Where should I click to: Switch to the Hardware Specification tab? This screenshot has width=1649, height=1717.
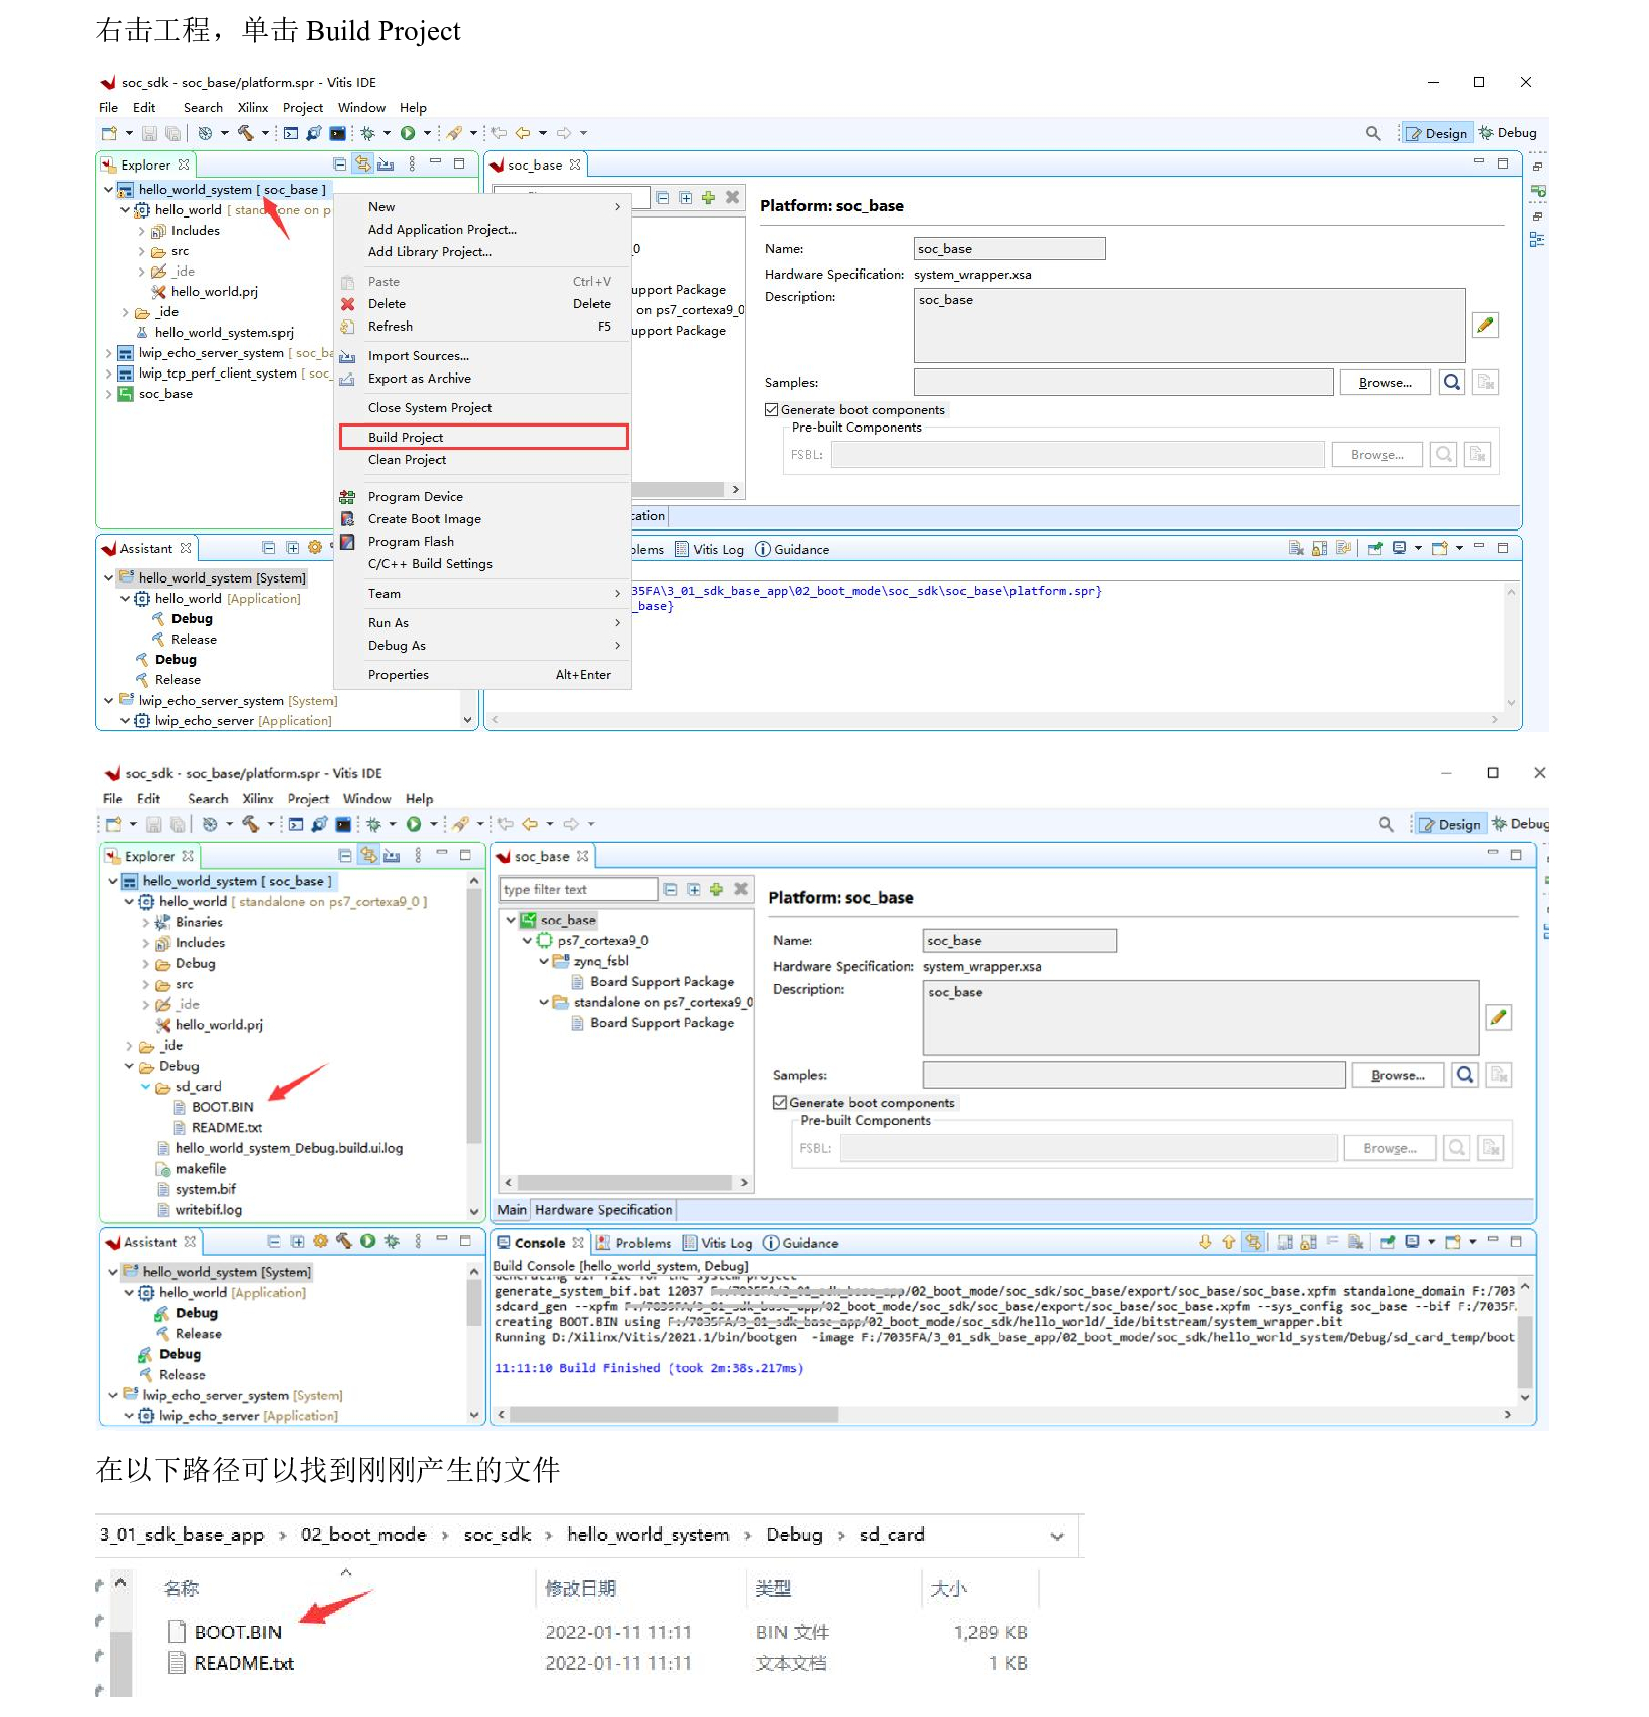pos(603,1210)
